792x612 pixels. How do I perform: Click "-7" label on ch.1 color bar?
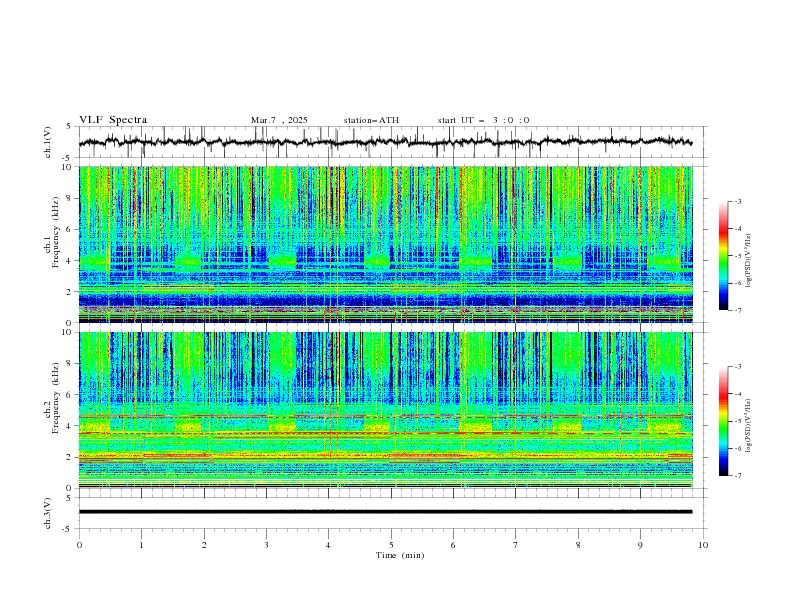click(x=738, y=310)
